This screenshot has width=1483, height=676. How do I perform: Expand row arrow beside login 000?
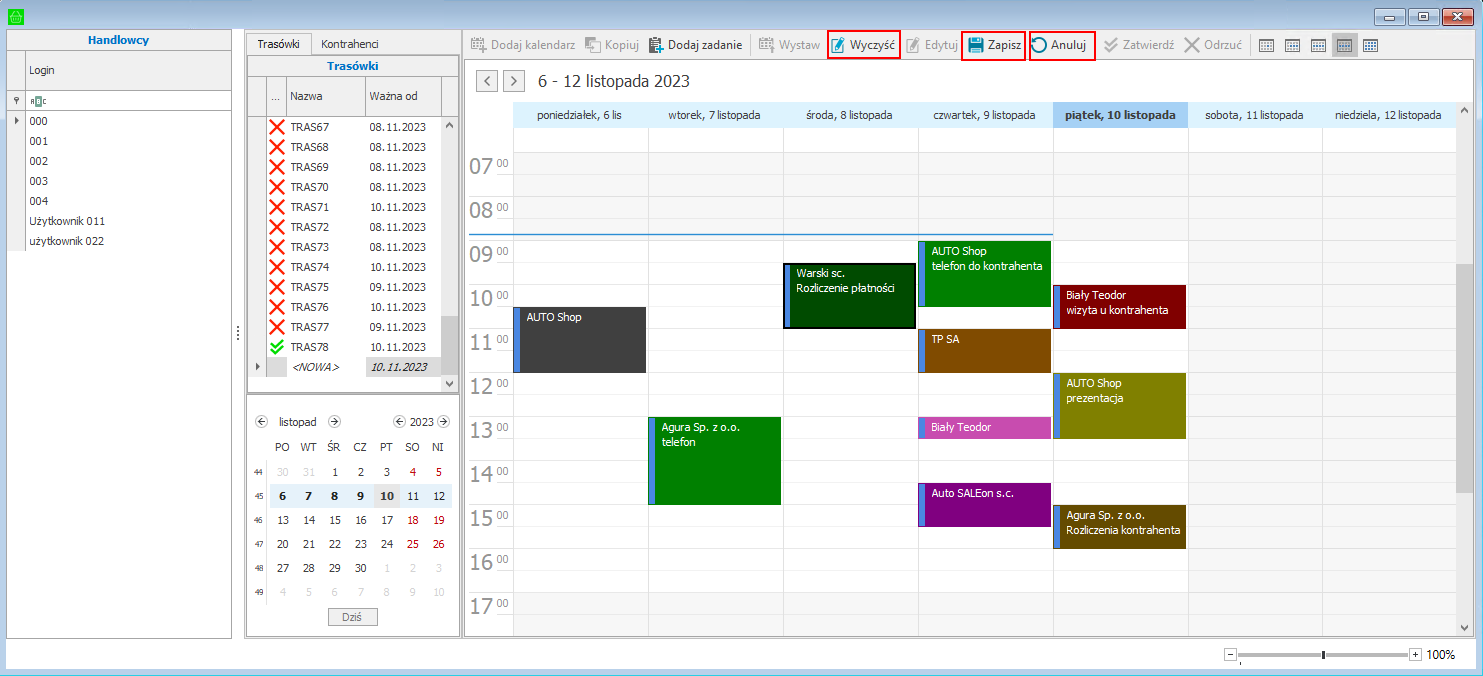point(16,121)
